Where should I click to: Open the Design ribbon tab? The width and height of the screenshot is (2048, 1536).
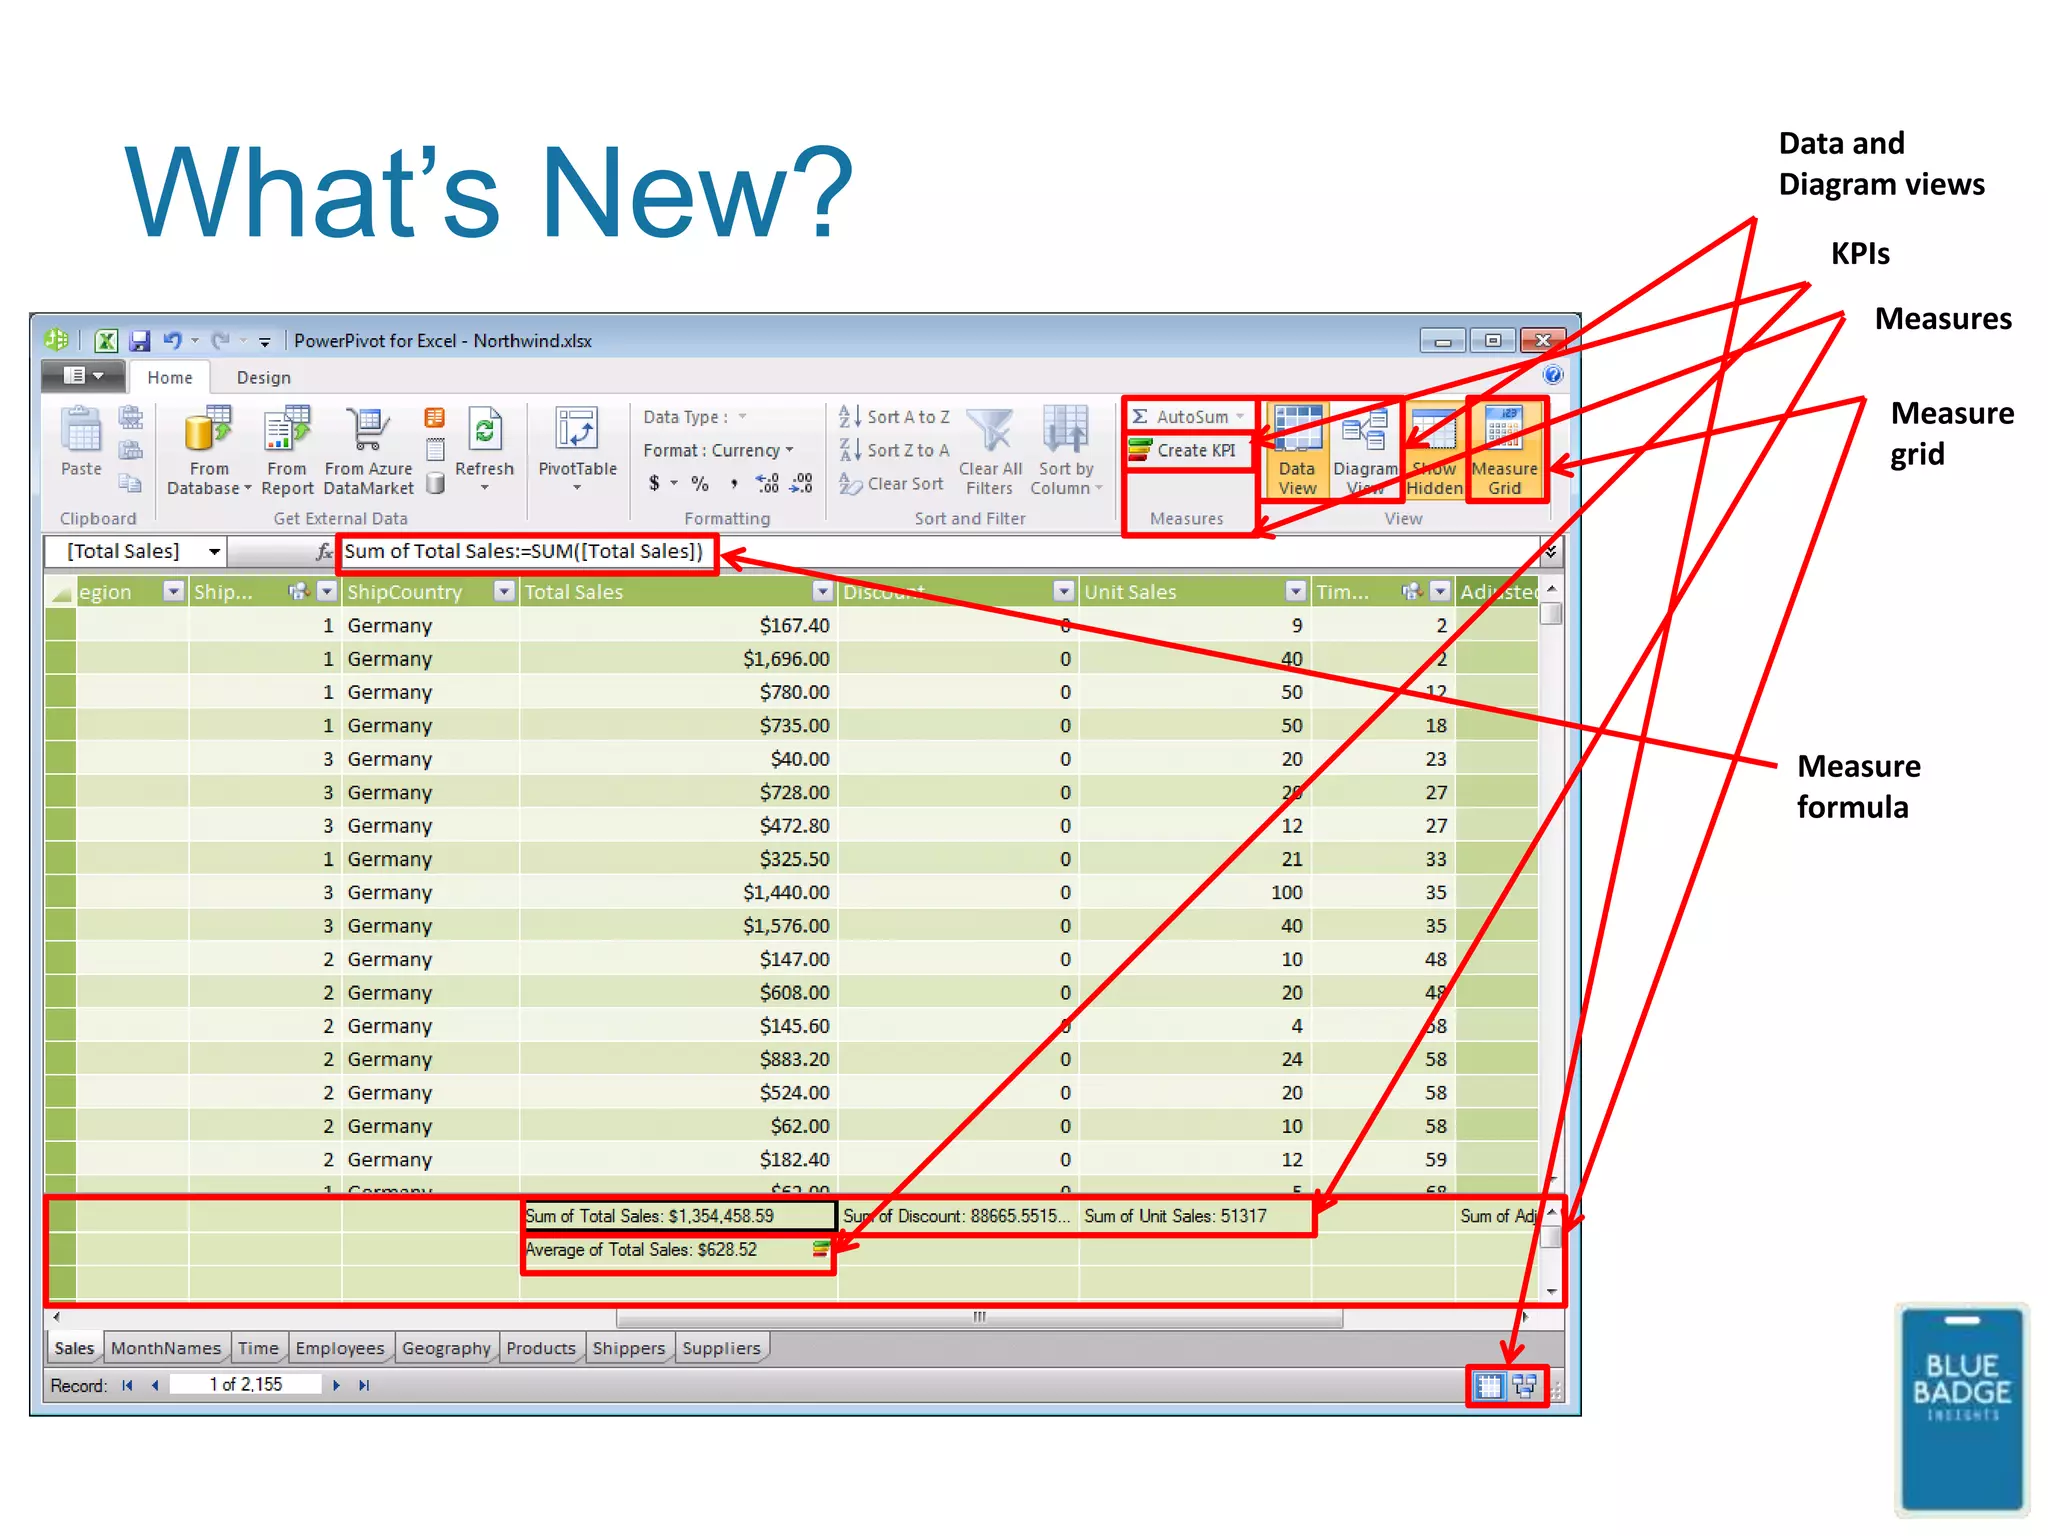click(264, 378)
